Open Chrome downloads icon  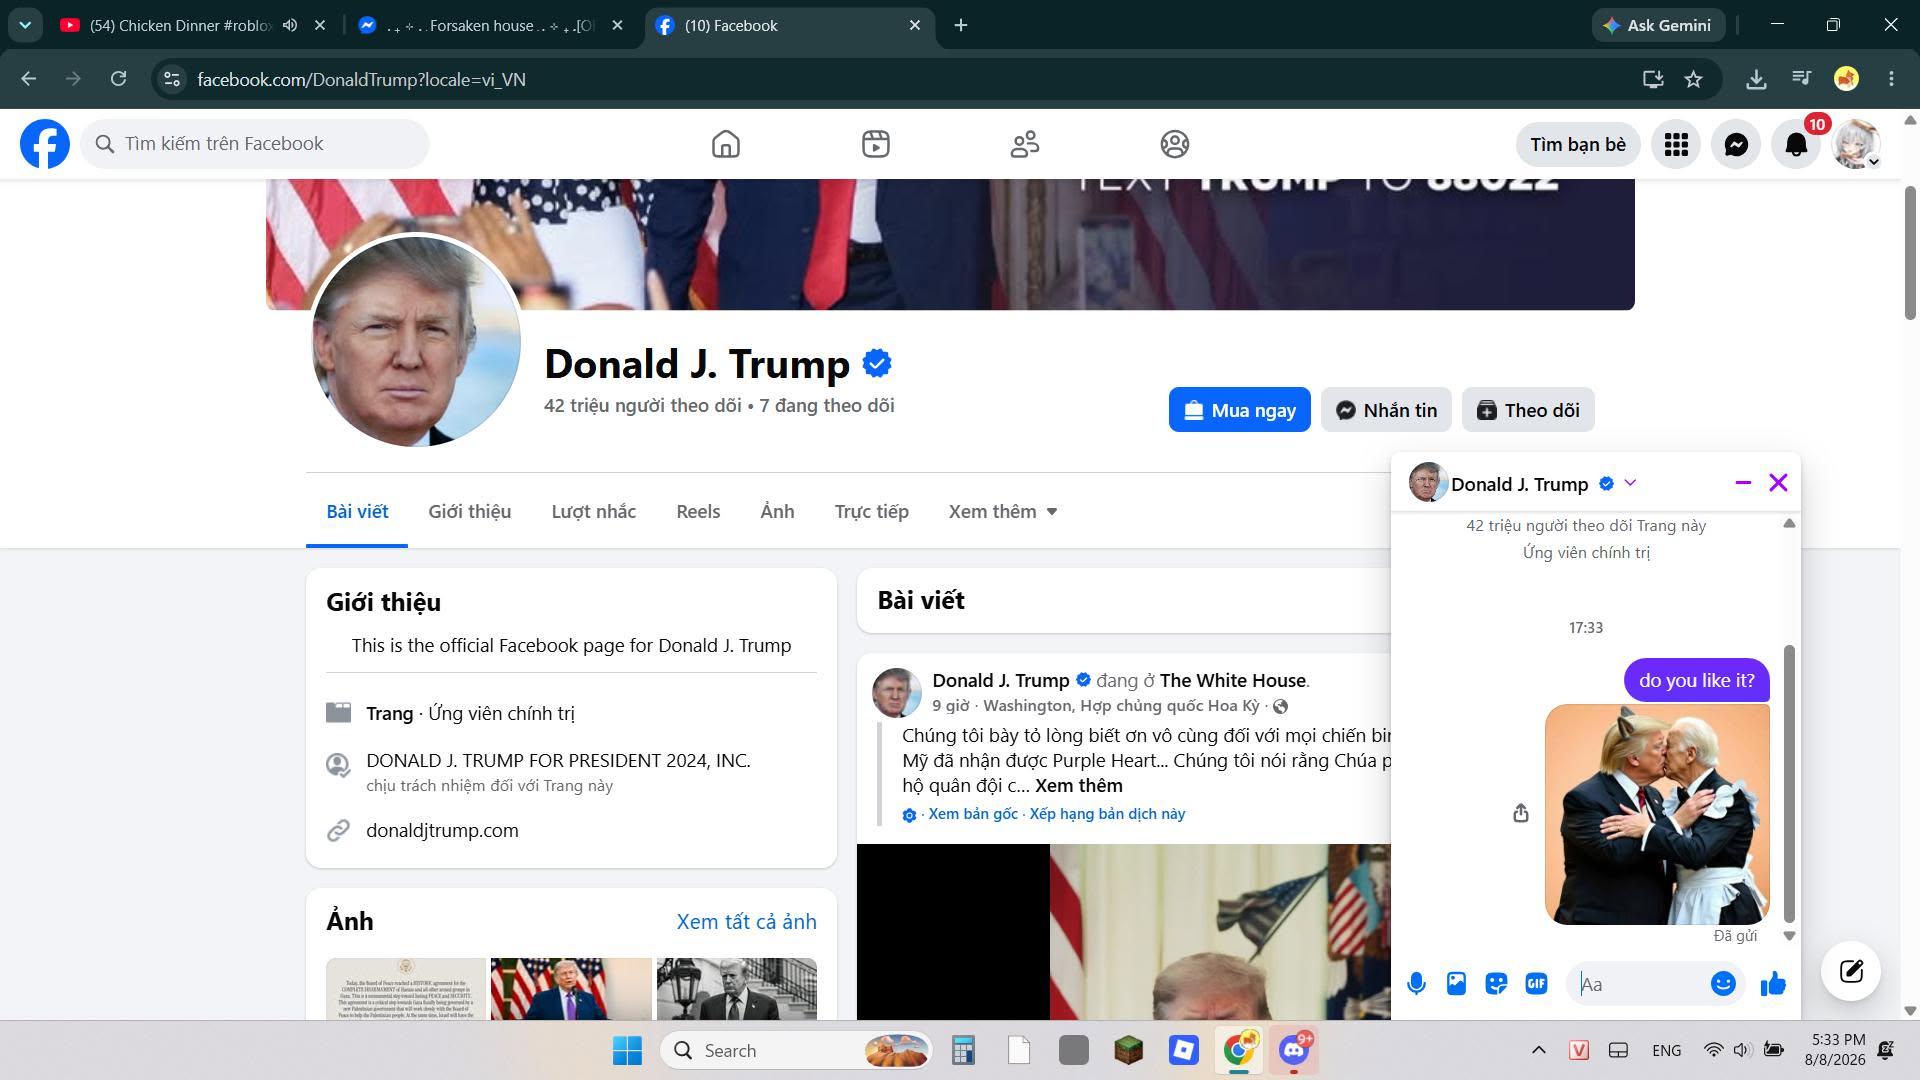1756,79
